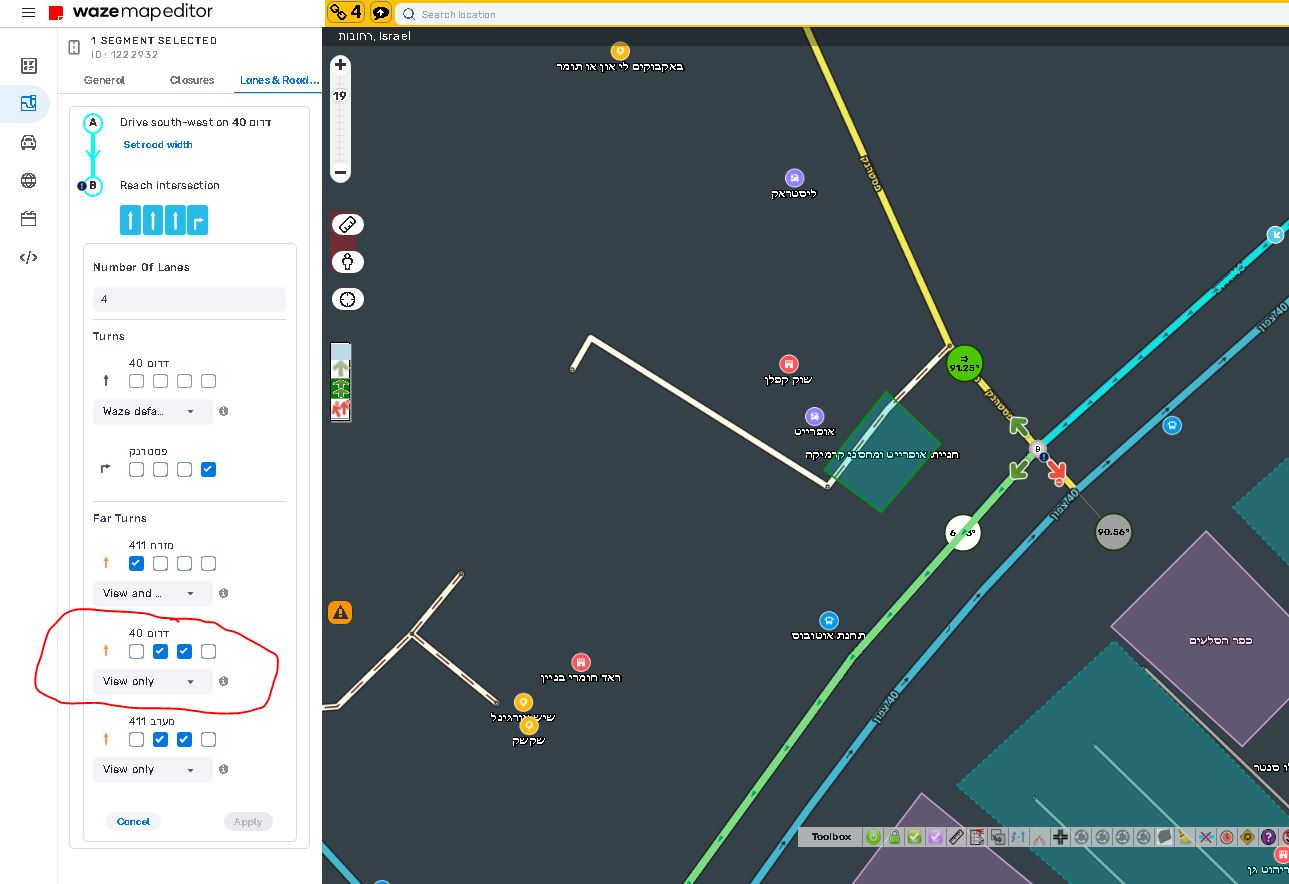Click the ליסטראק place marker
Screen dimensions: 1289x884
tap(794, 177)
